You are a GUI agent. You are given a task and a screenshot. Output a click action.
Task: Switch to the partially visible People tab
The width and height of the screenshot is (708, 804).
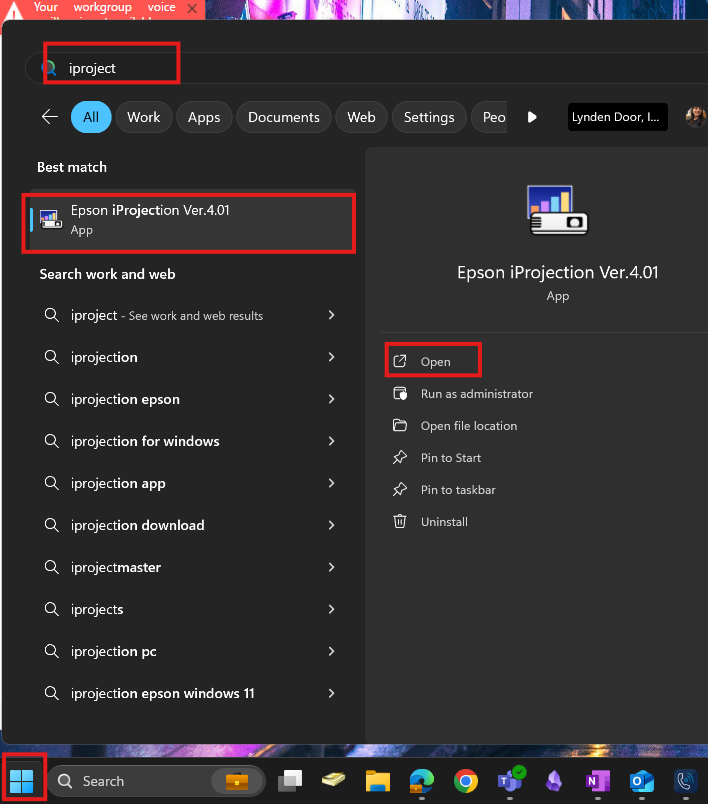coord(489,117)
